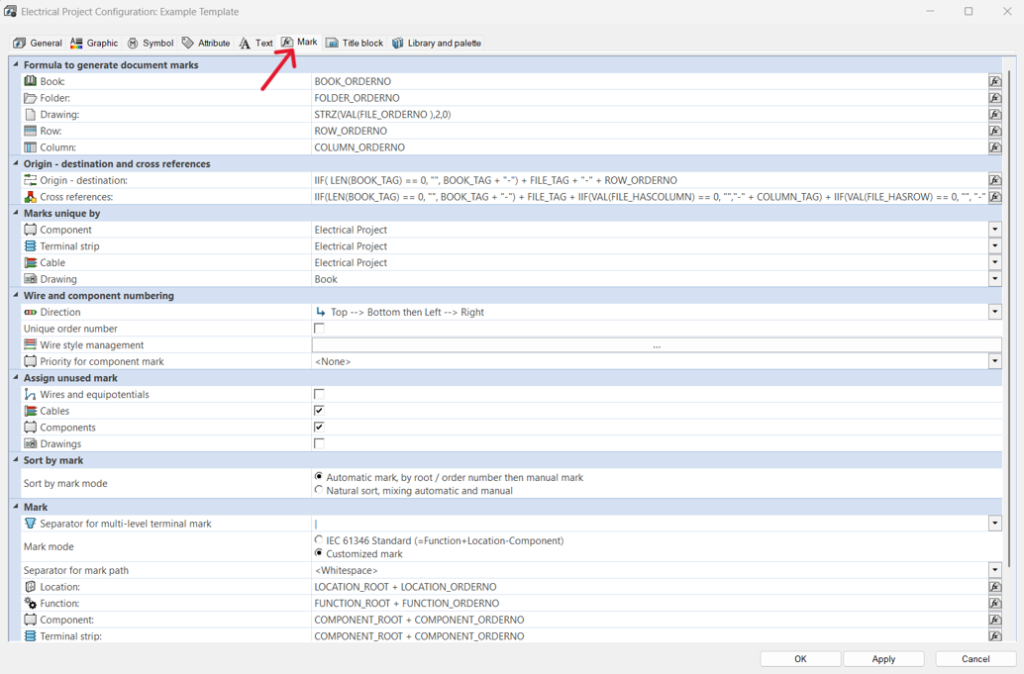
Task: Open formula editor for Origin - destination
Action: [x=995, y=180]
